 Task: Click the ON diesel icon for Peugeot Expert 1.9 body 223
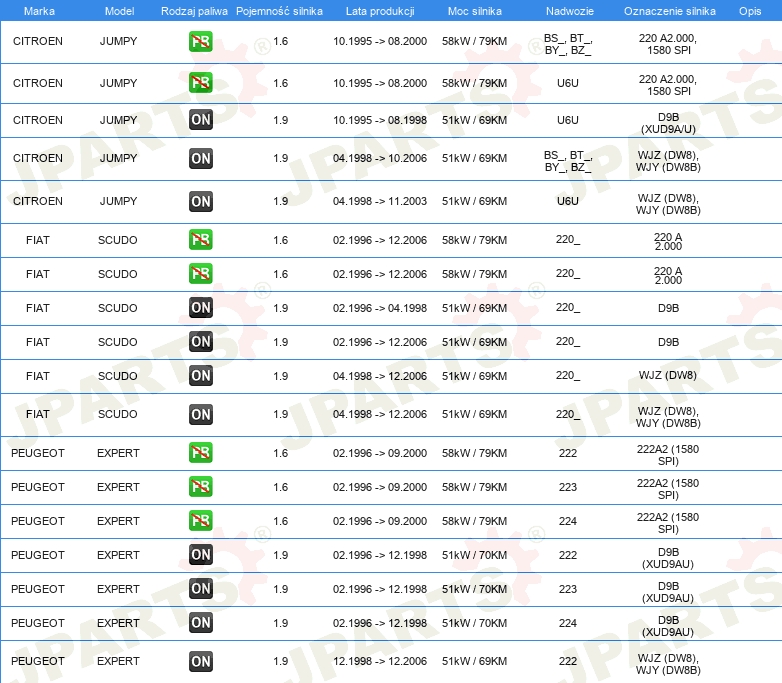pos(201,589)
